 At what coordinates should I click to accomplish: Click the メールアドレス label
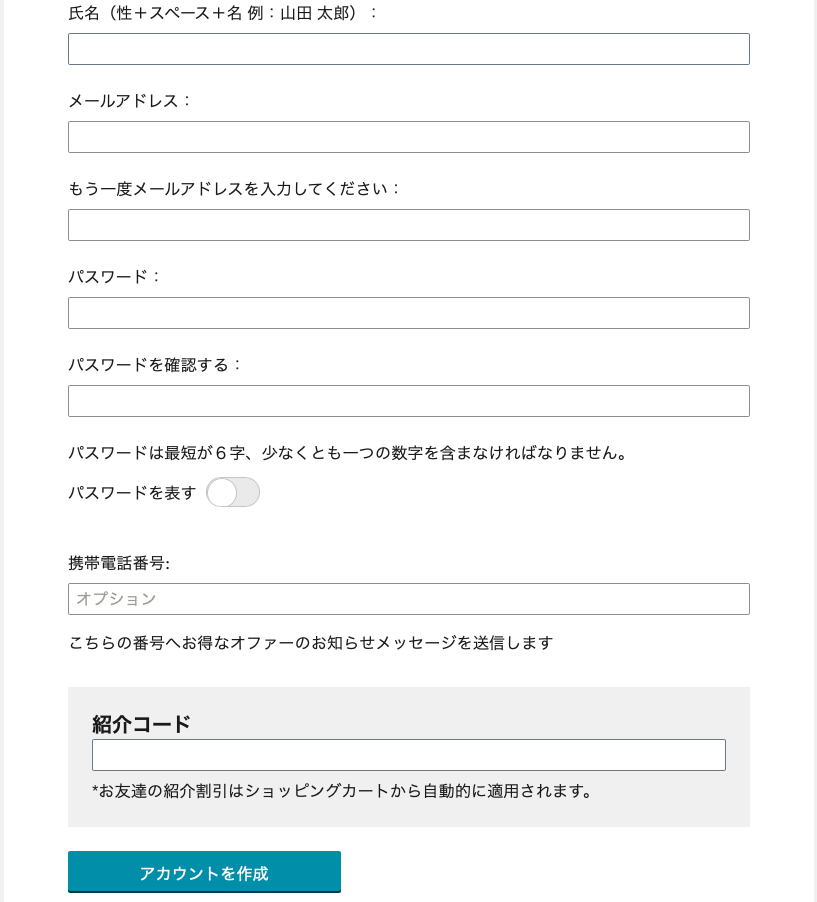pyautogui.click(x=130, y=101)
